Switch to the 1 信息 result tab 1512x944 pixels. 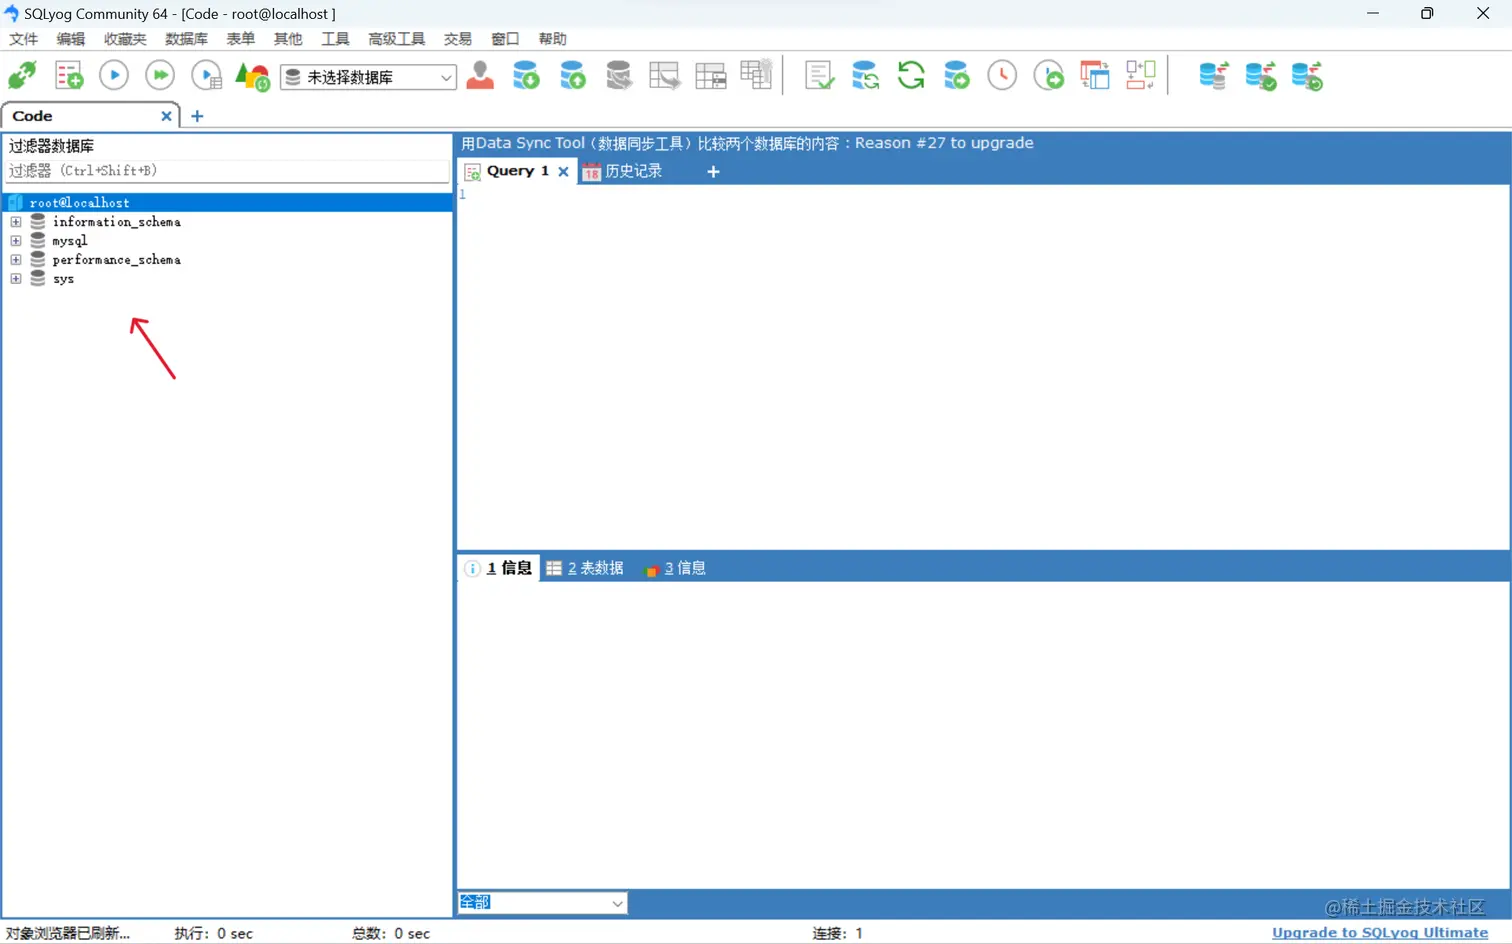[499, 568]
